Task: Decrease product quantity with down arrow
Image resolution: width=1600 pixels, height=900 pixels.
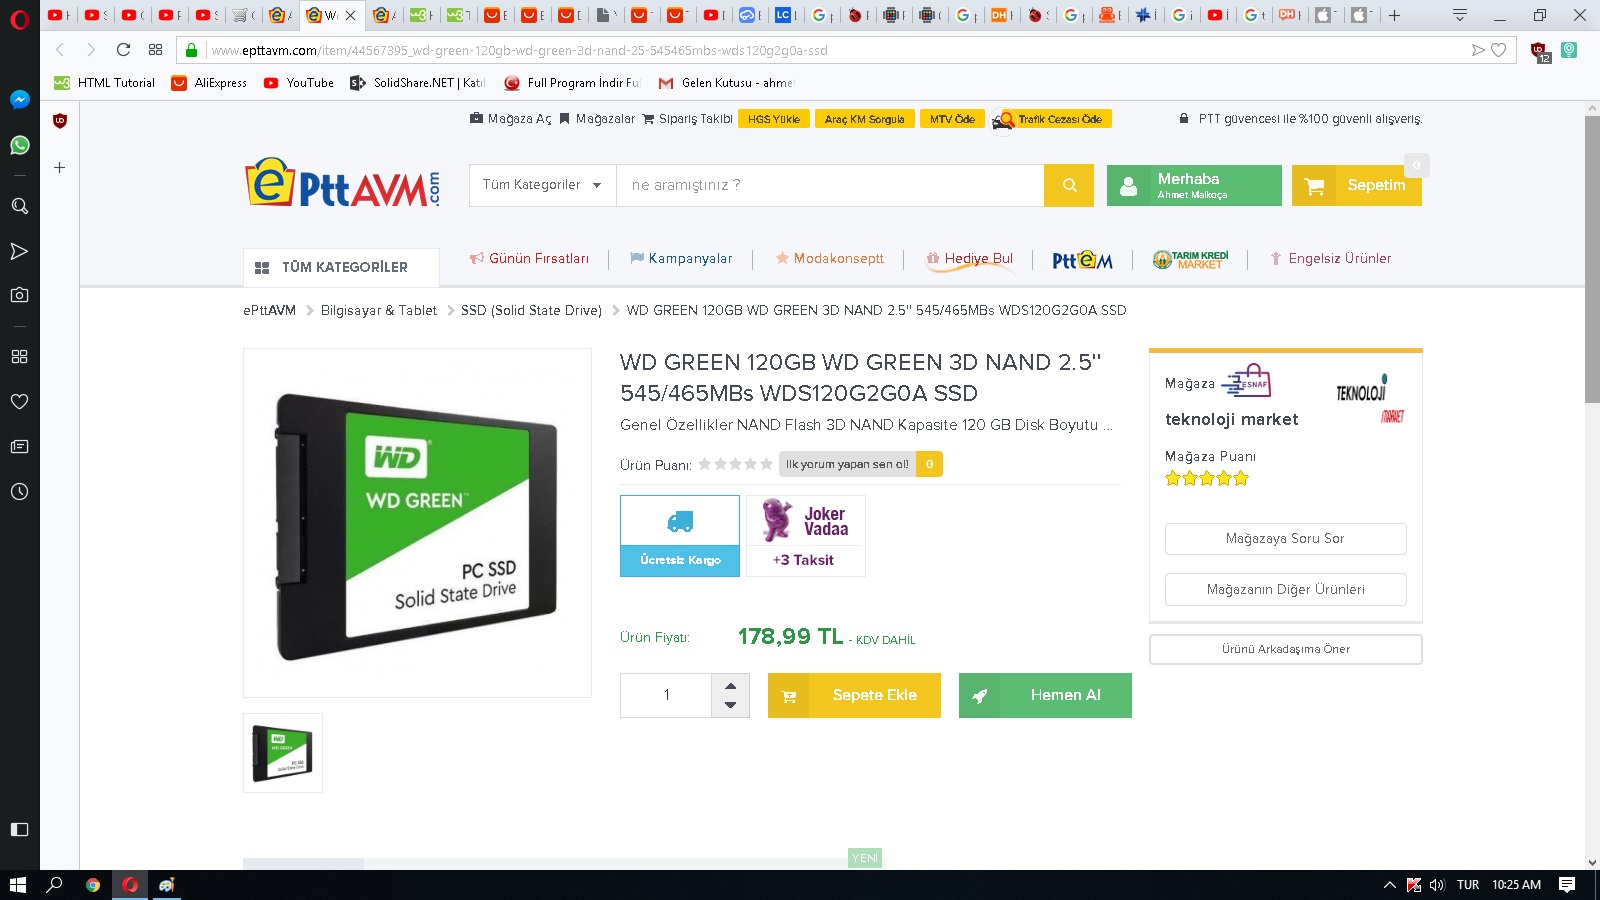Action: tap(730, 705)
